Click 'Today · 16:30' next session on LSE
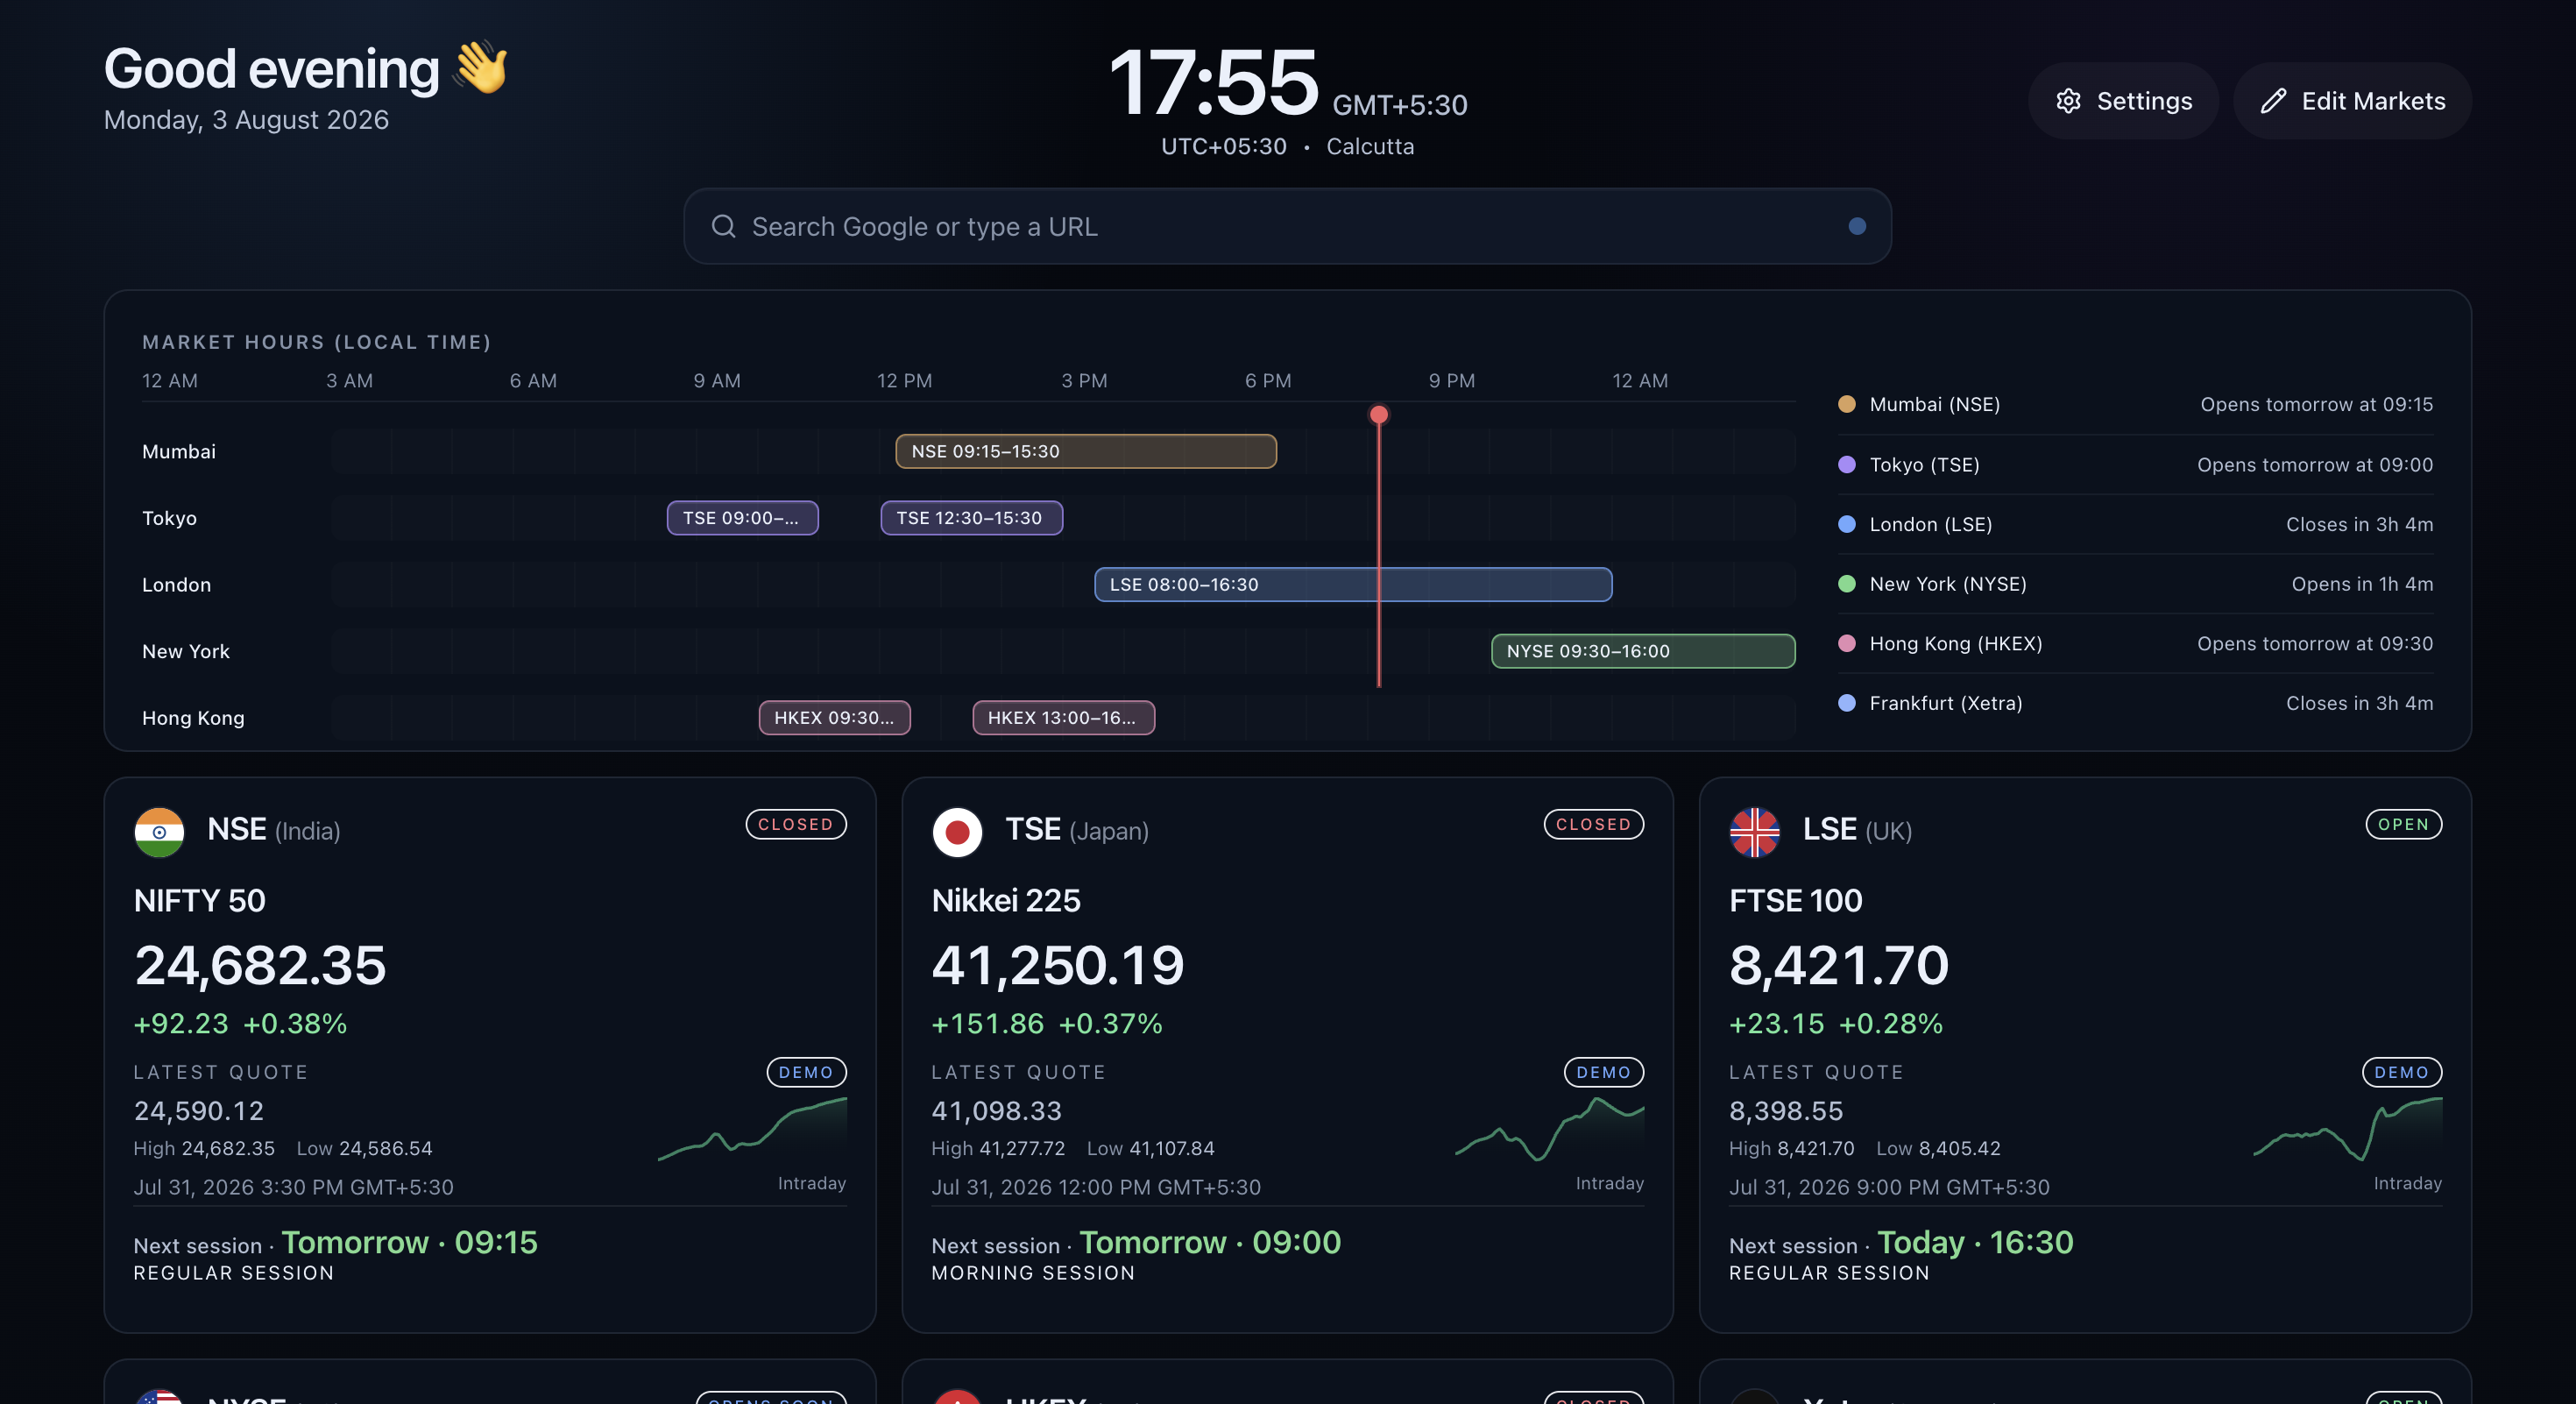Viewport: 2576px width, 1404px height. [1975, 1243]
